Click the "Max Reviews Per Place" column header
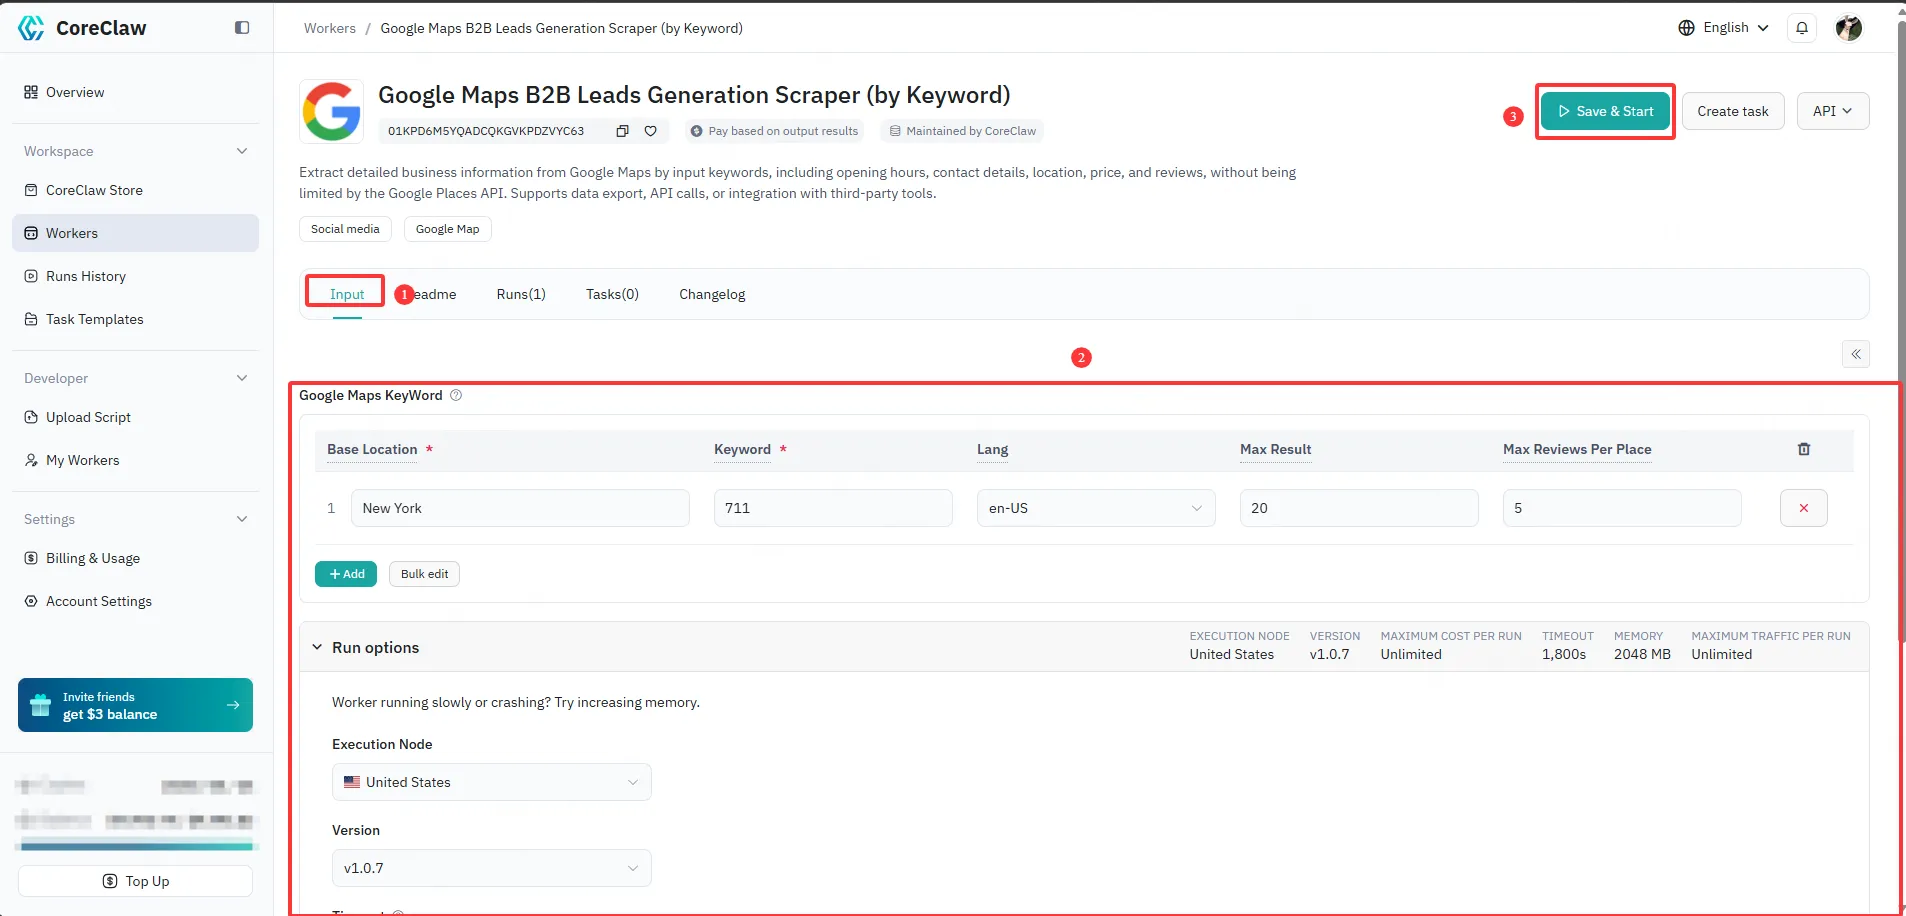Viewport: 1906px width, 916px height. 1577,449
